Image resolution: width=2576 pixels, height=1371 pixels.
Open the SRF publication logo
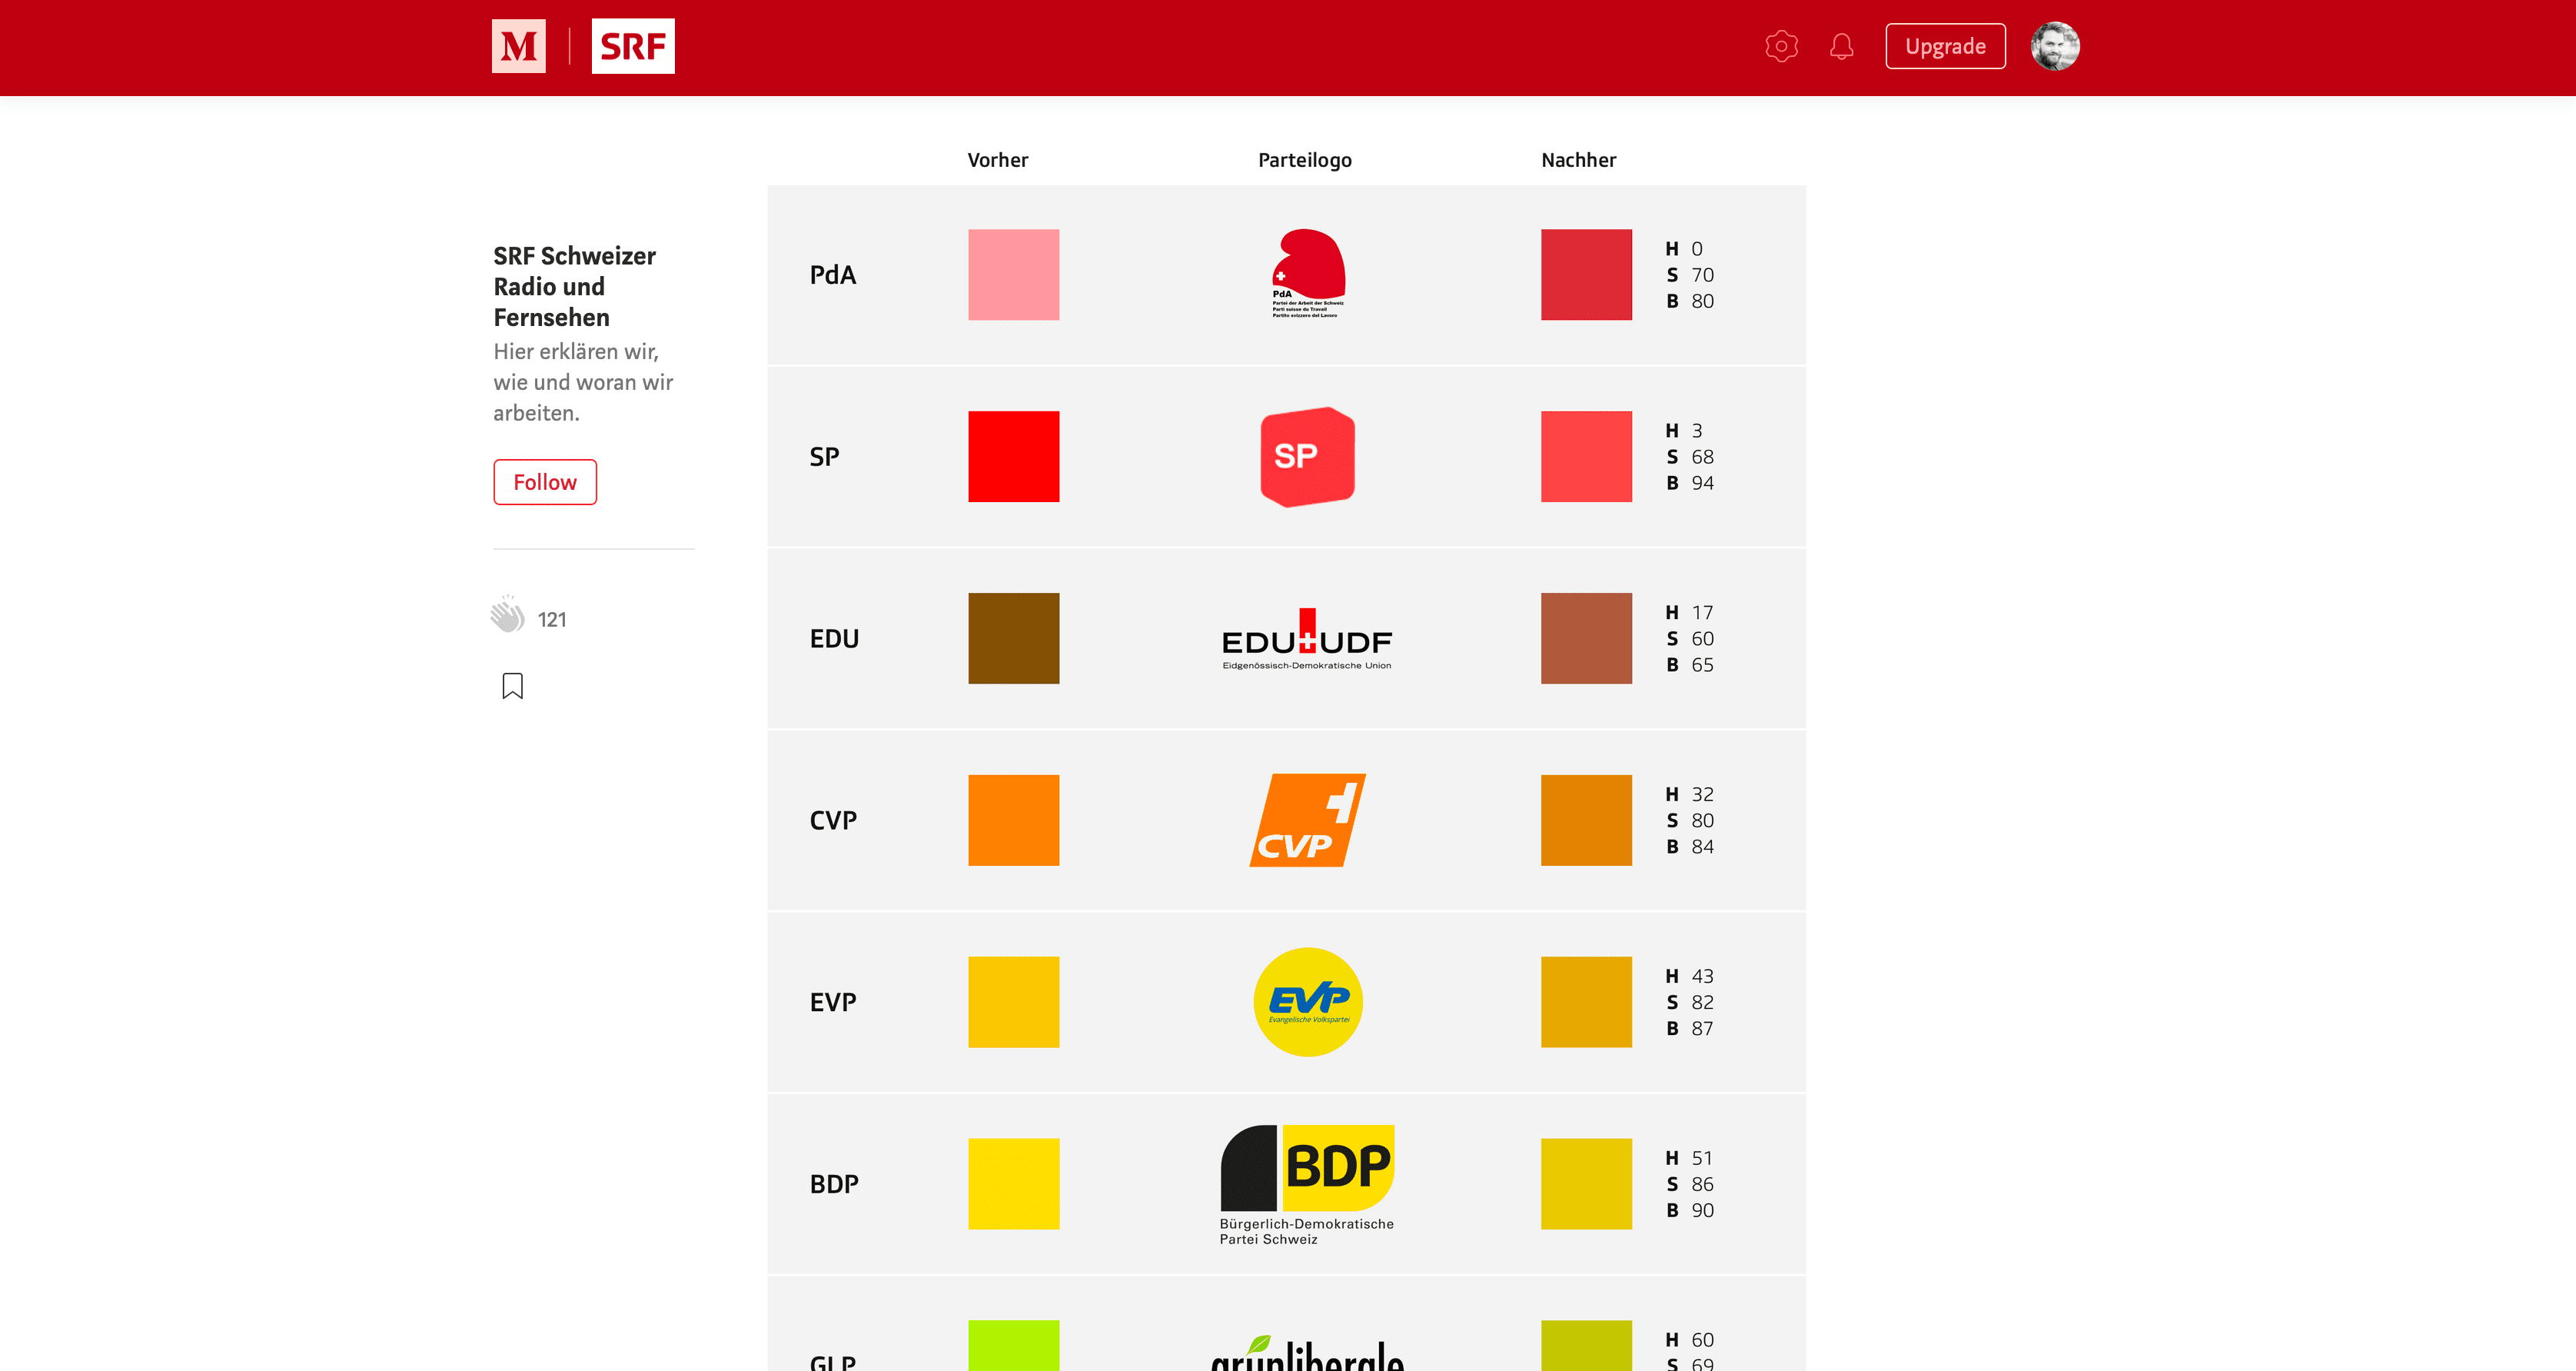click(x=633, y=46)
